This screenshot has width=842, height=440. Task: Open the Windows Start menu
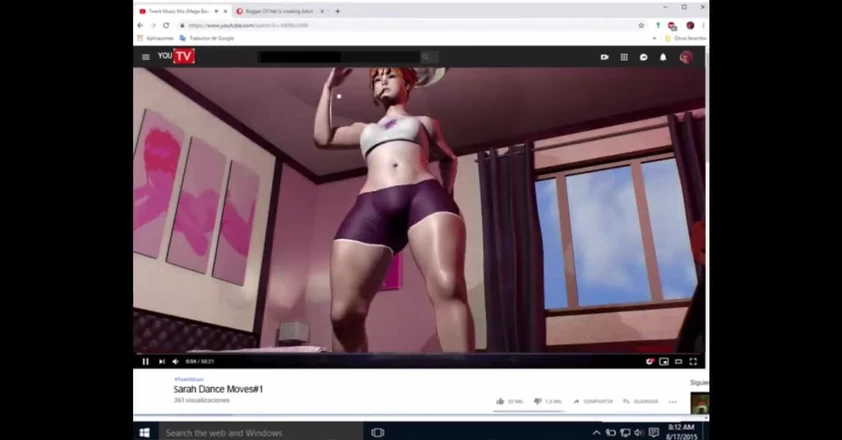pos(144,432)
